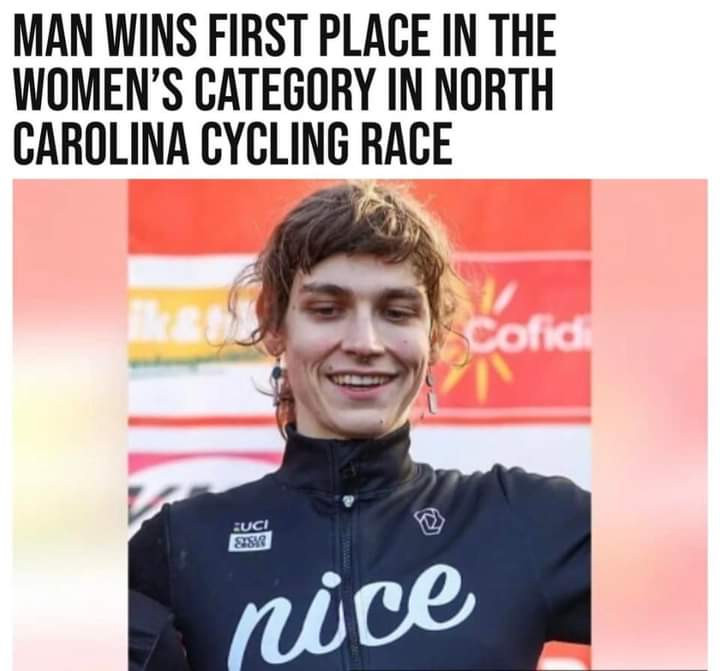Click the blurred margin beside the yellow-green banner
The height and width of the screenshot is (671, 720).
click(x=70, y=423)
